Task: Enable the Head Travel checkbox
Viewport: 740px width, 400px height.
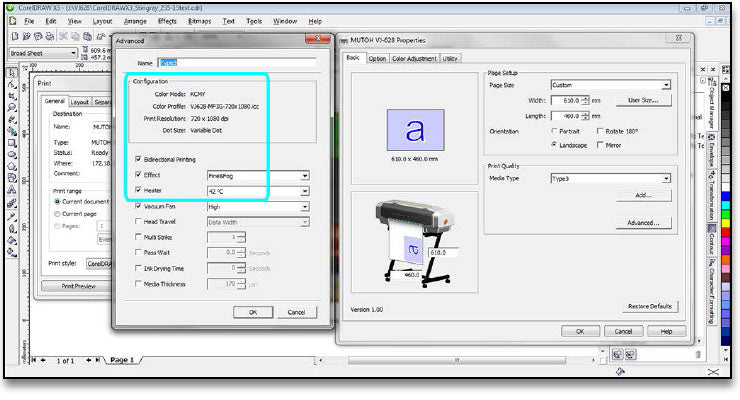Action: point(138,221)
